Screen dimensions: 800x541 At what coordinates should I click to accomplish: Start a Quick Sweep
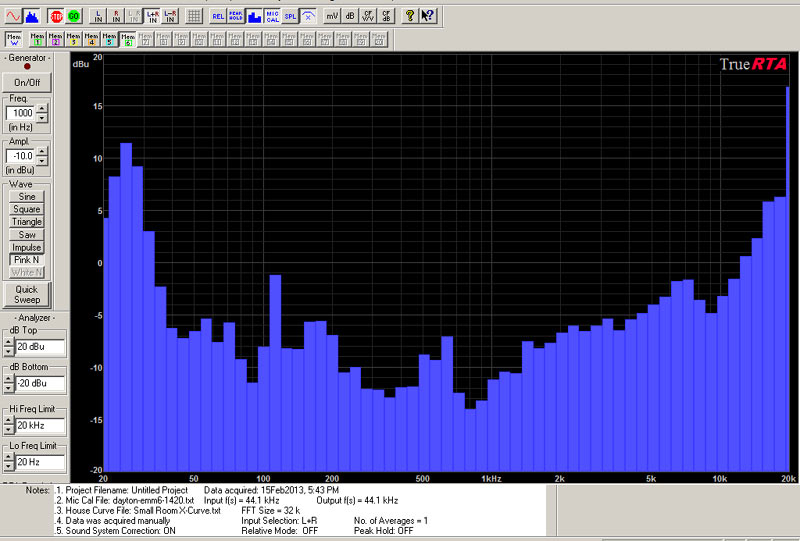click(27, 294)
